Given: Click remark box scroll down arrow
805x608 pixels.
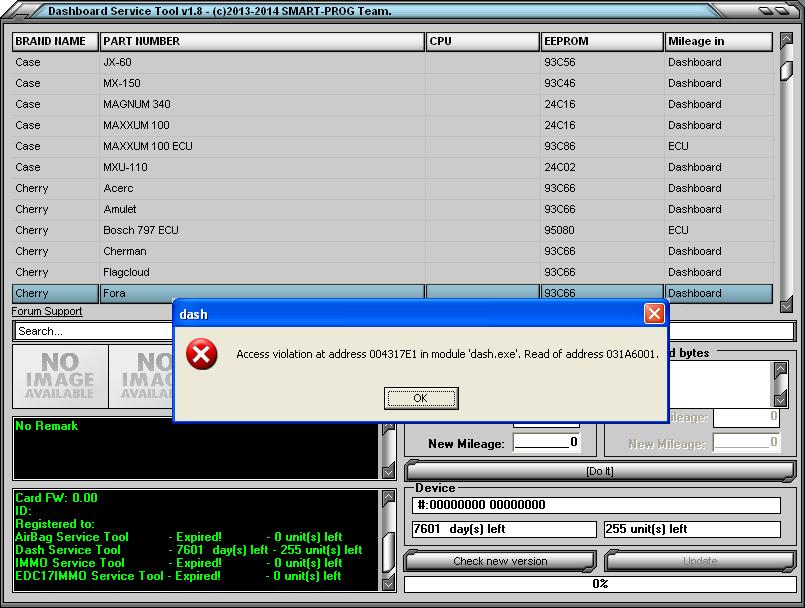Looking at the screenshot, I should click(389, 470).
